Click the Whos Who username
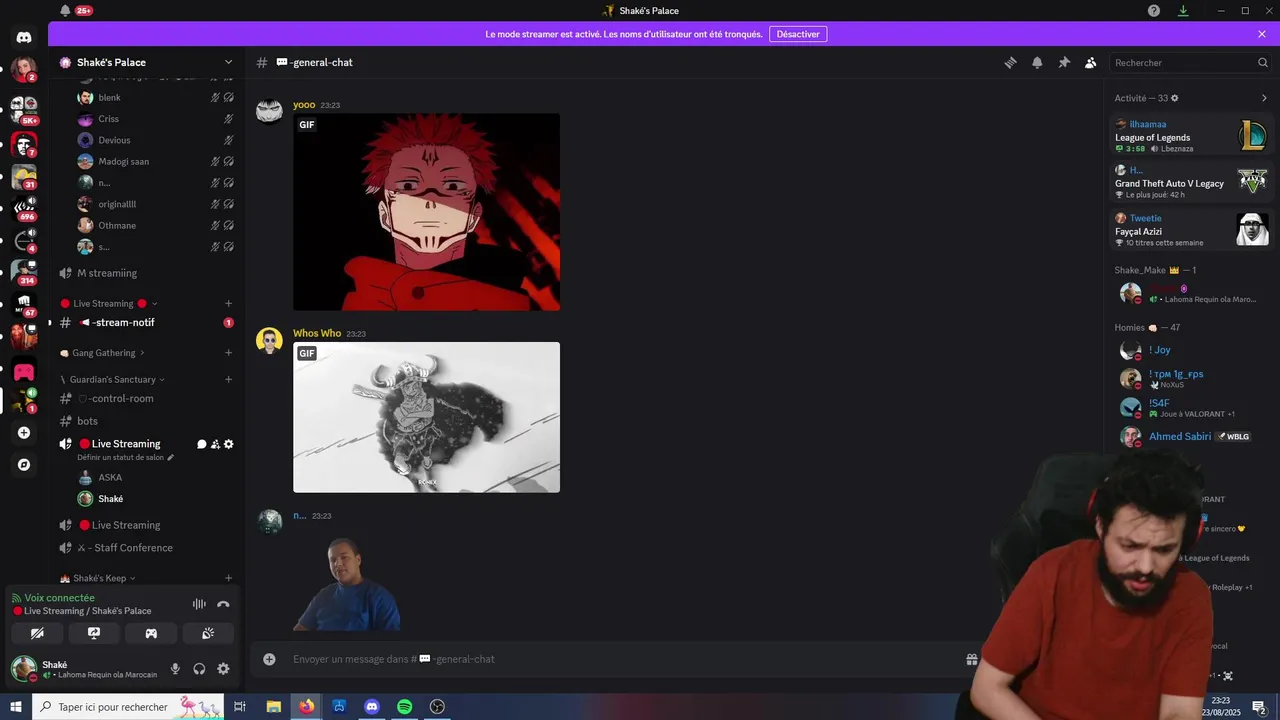Viewport: 1280px width, 720px height. pos(317,333)
